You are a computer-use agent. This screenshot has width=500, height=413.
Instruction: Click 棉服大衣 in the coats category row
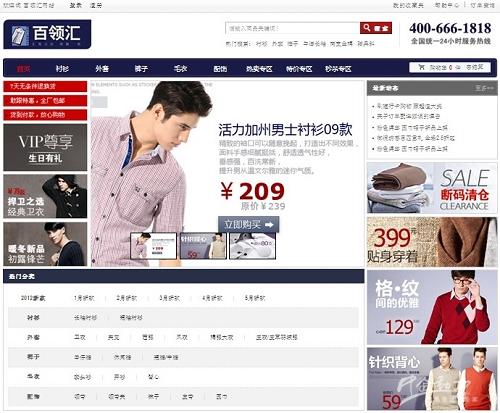(x=222, y=337)
